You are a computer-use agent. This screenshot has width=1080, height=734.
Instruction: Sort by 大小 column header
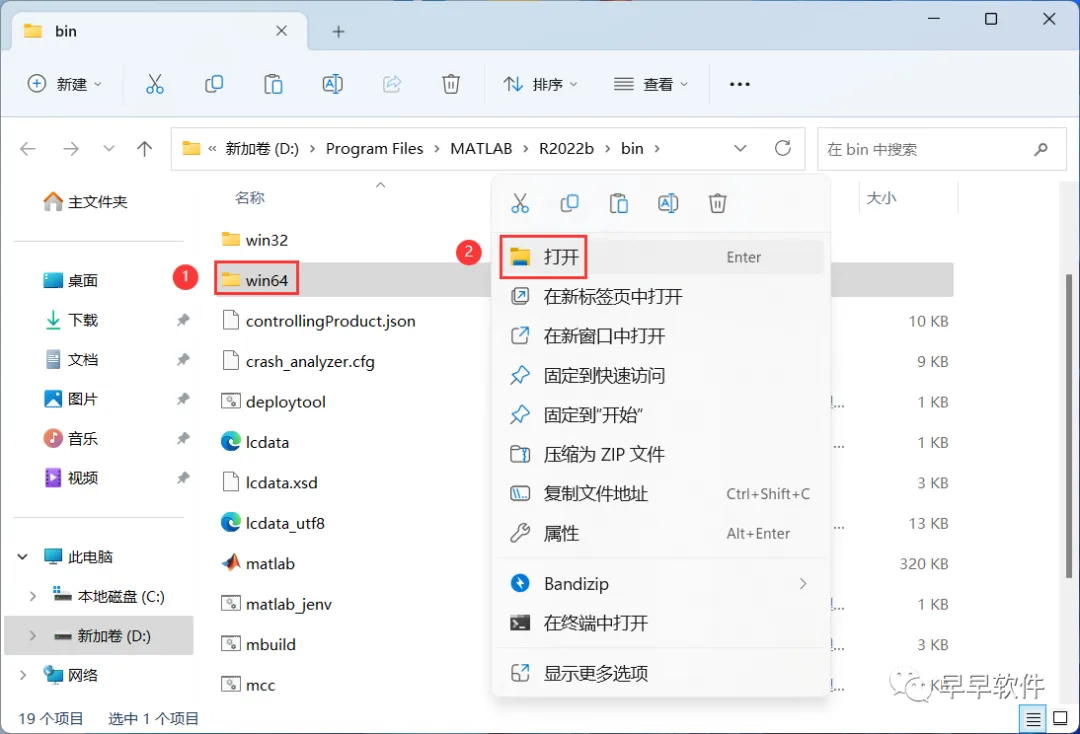coord(881,198)
